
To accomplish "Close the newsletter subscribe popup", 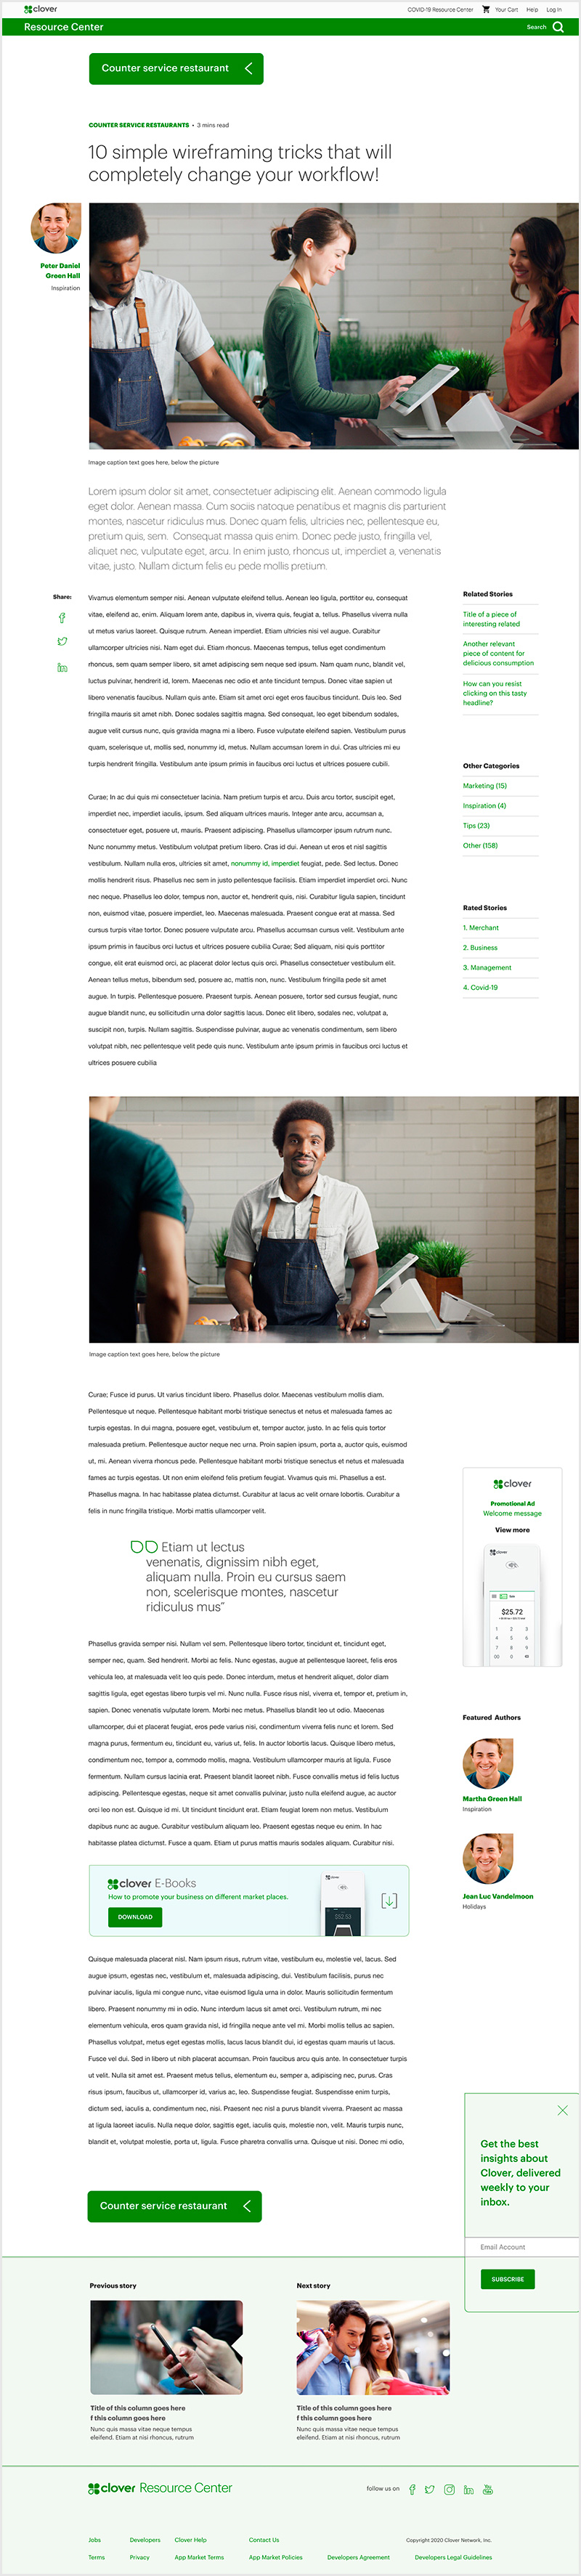I will (562, 2110).
